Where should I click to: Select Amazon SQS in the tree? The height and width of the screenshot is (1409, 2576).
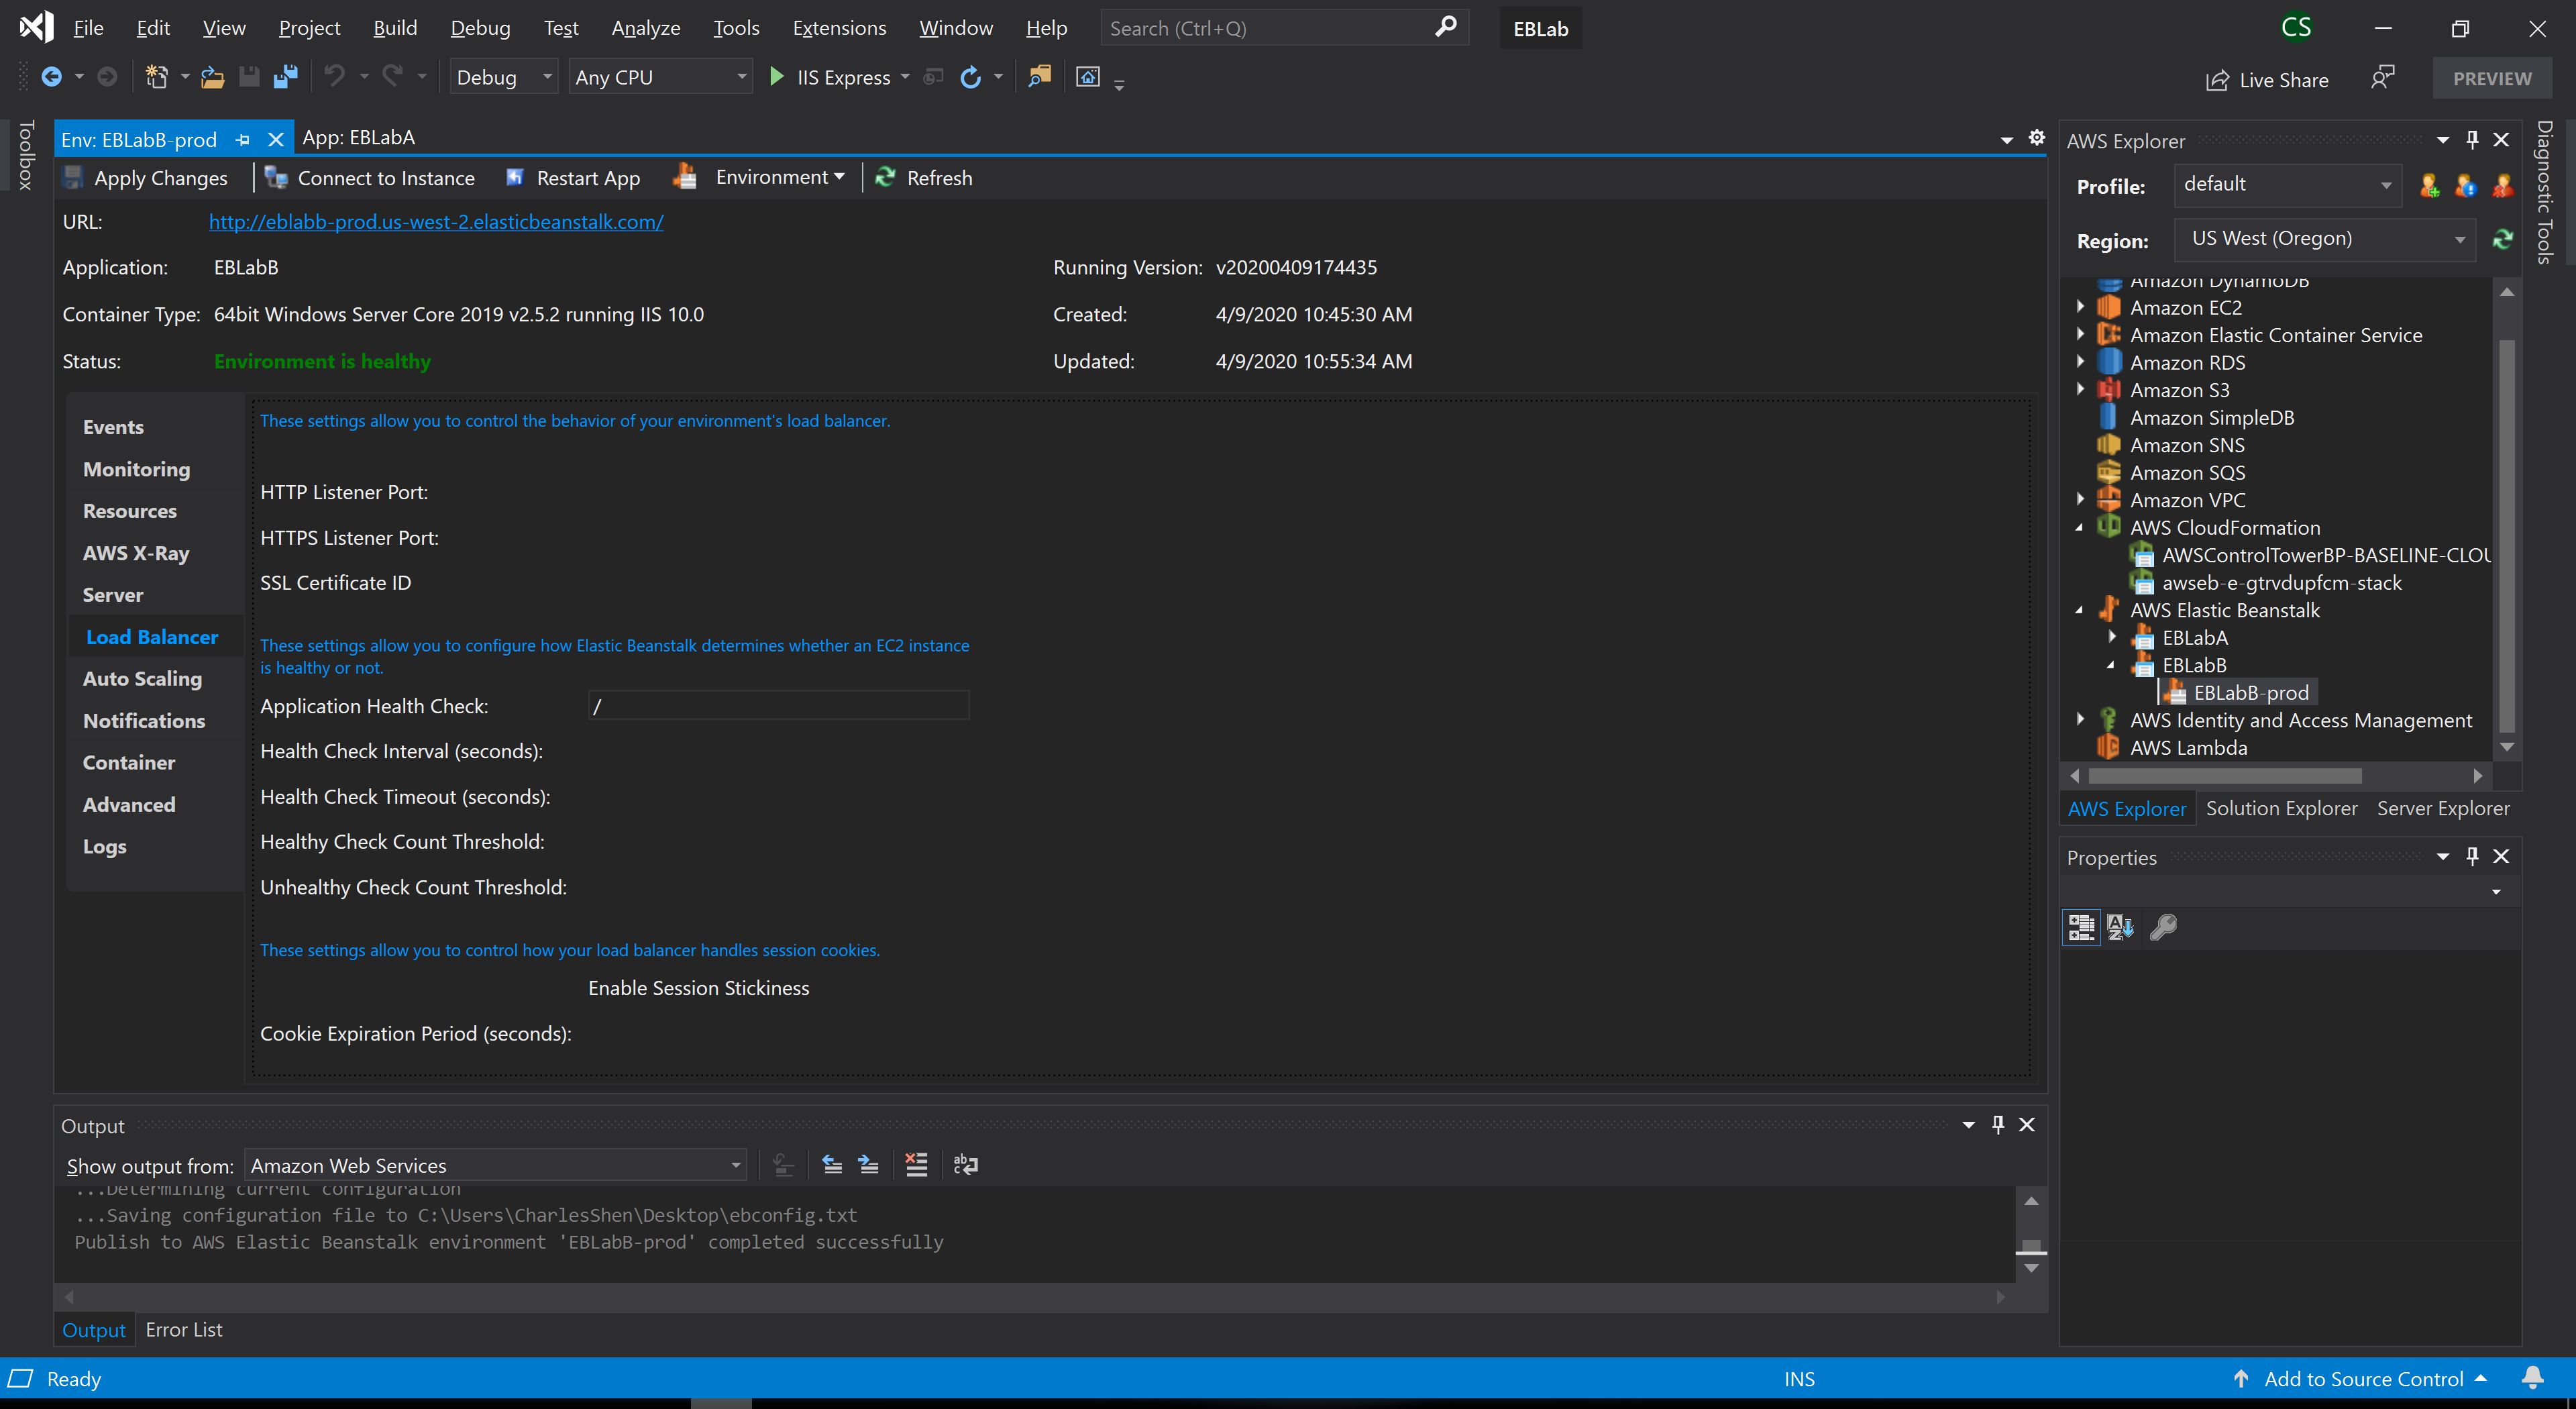(2187, 472)
